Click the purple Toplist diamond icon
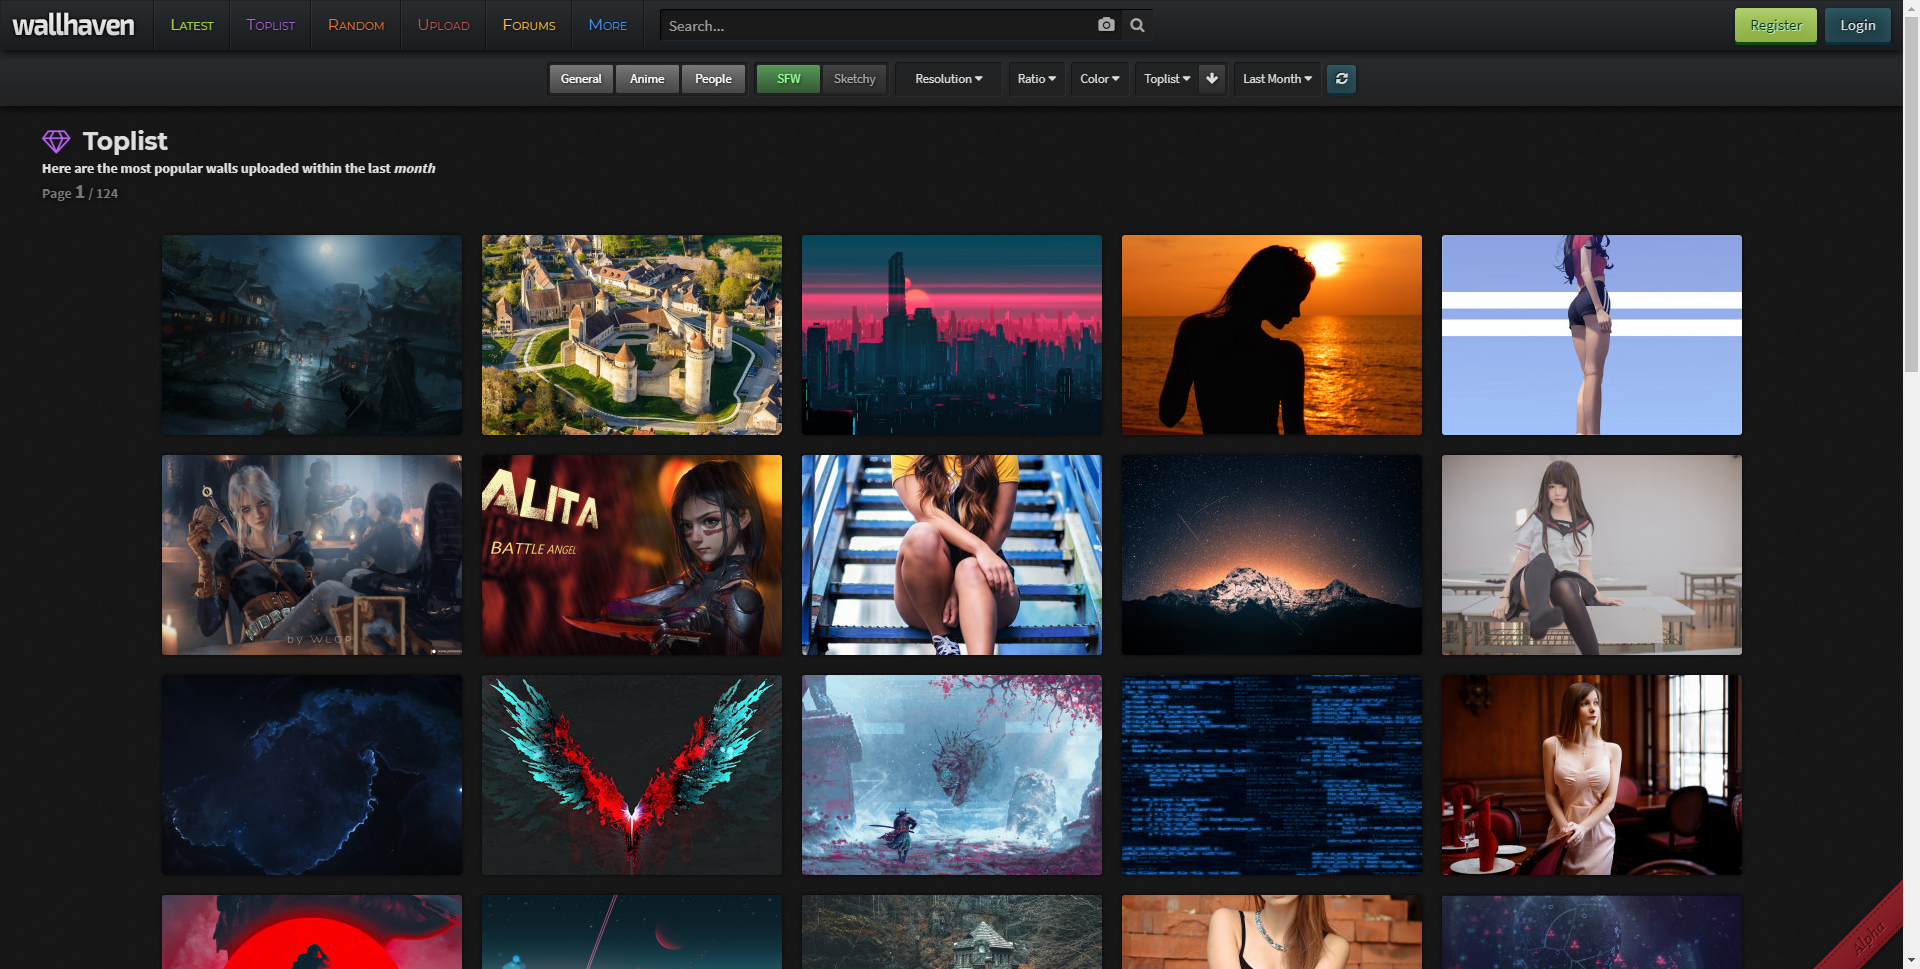The width and height of the screenshot is (1920, 969). (x=56, y=141)
